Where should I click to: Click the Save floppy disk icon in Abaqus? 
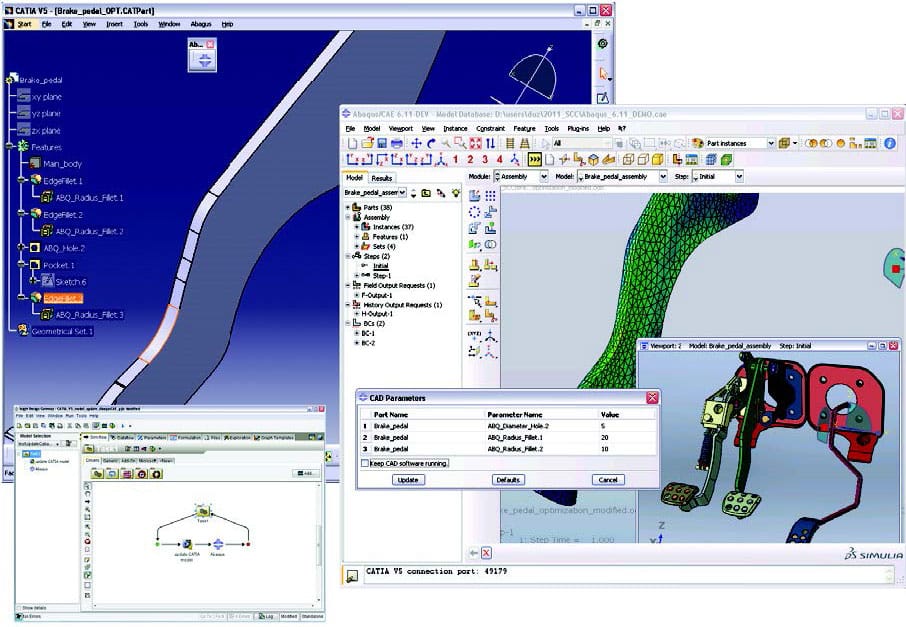coord(381,143)
